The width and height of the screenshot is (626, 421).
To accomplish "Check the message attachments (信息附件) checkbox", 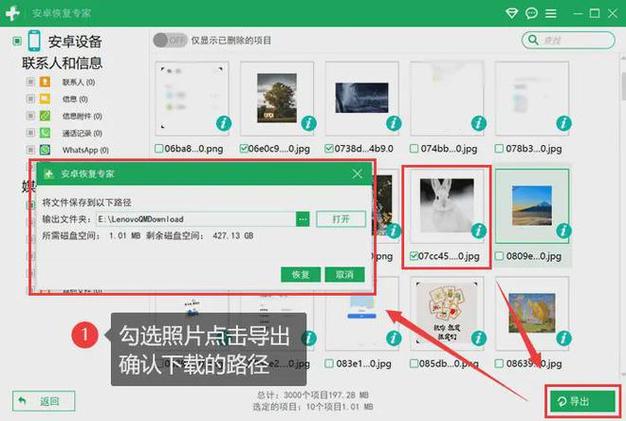I will click(x=30, y=116).
